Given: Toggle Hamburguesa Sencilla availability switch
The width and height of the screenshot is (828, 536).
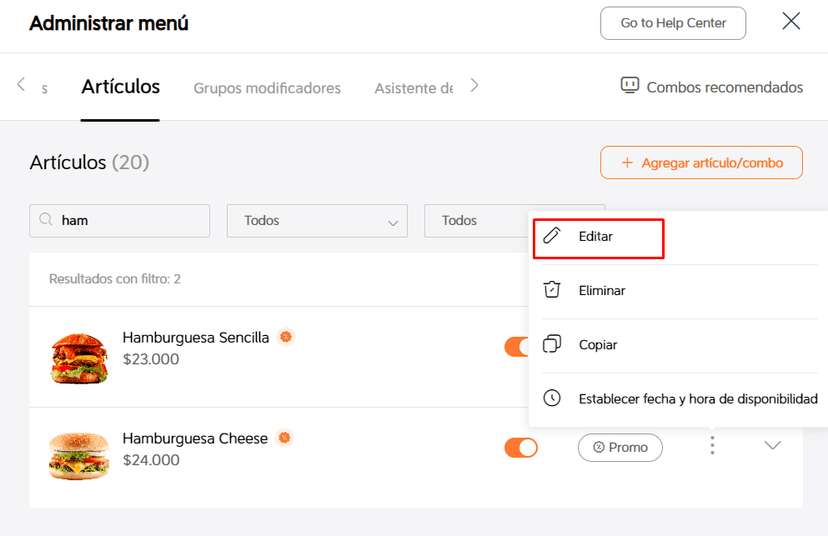Looking at the screenshot, I should pyautogui.click(x=516, y=347).
